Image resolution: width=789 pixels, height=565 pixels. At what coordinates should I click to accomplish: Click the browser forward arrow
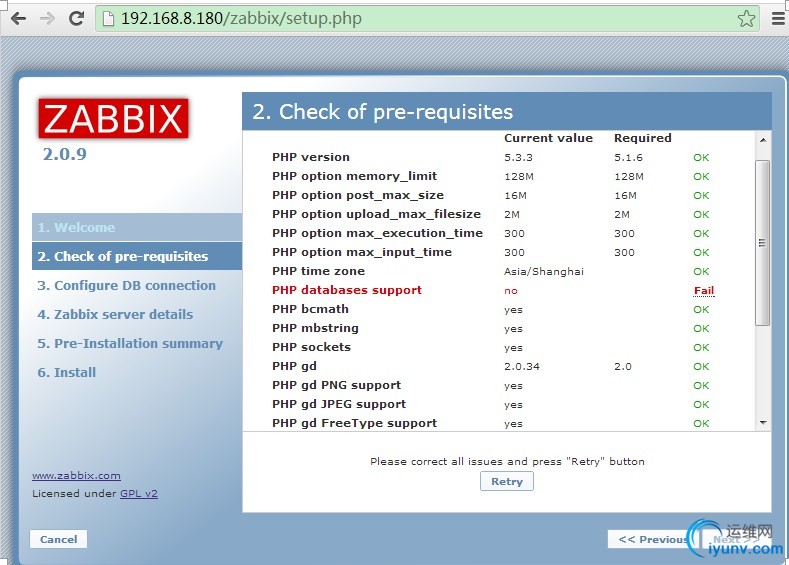(x=47, y=19)
